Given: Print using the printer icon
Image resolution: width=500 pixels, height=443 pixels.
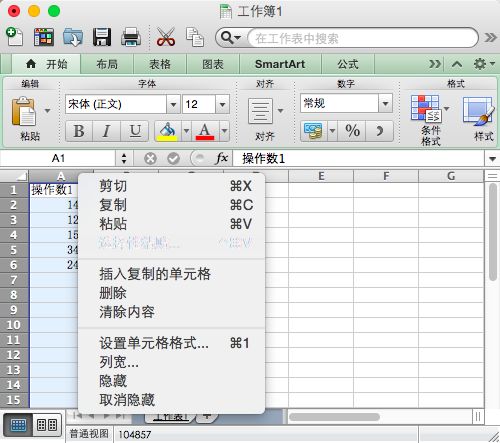Looking at the screenshot, I should (131, 37).
